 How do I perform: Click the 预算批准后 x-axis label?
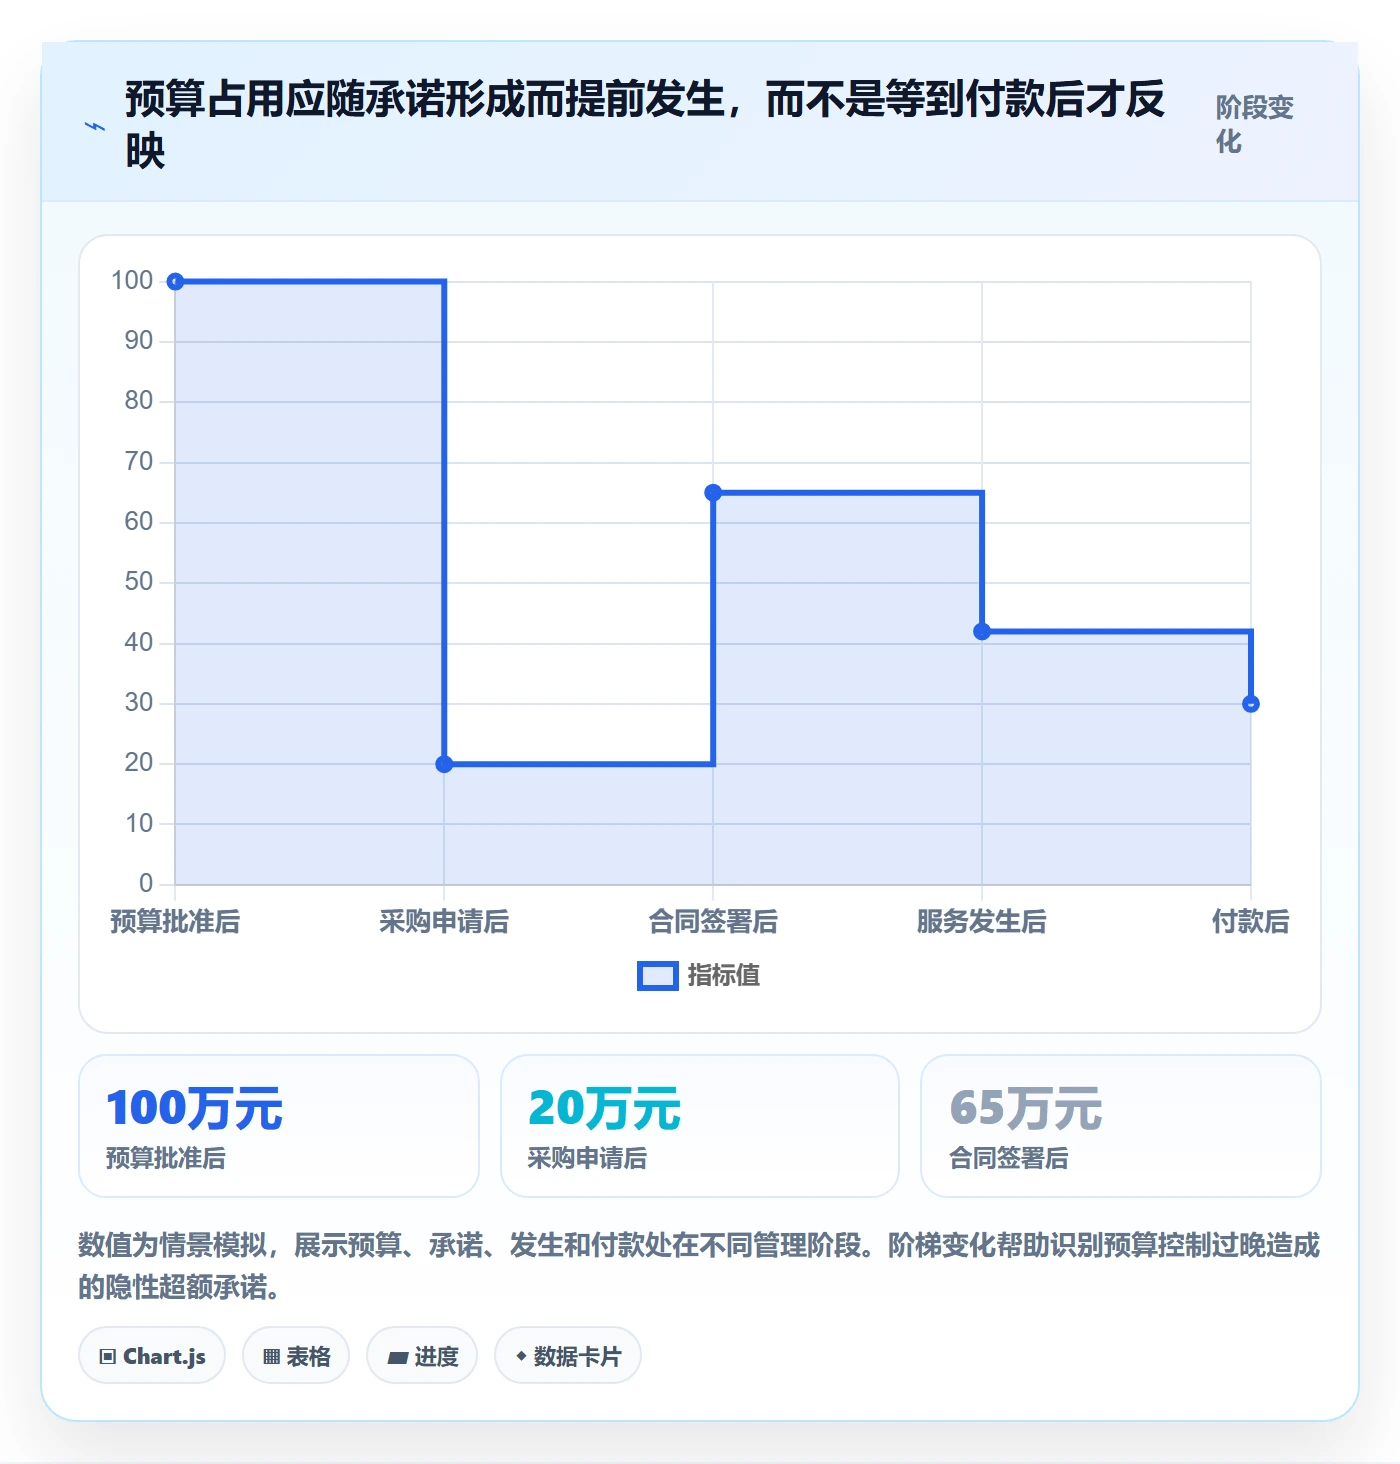pos(175,922)
